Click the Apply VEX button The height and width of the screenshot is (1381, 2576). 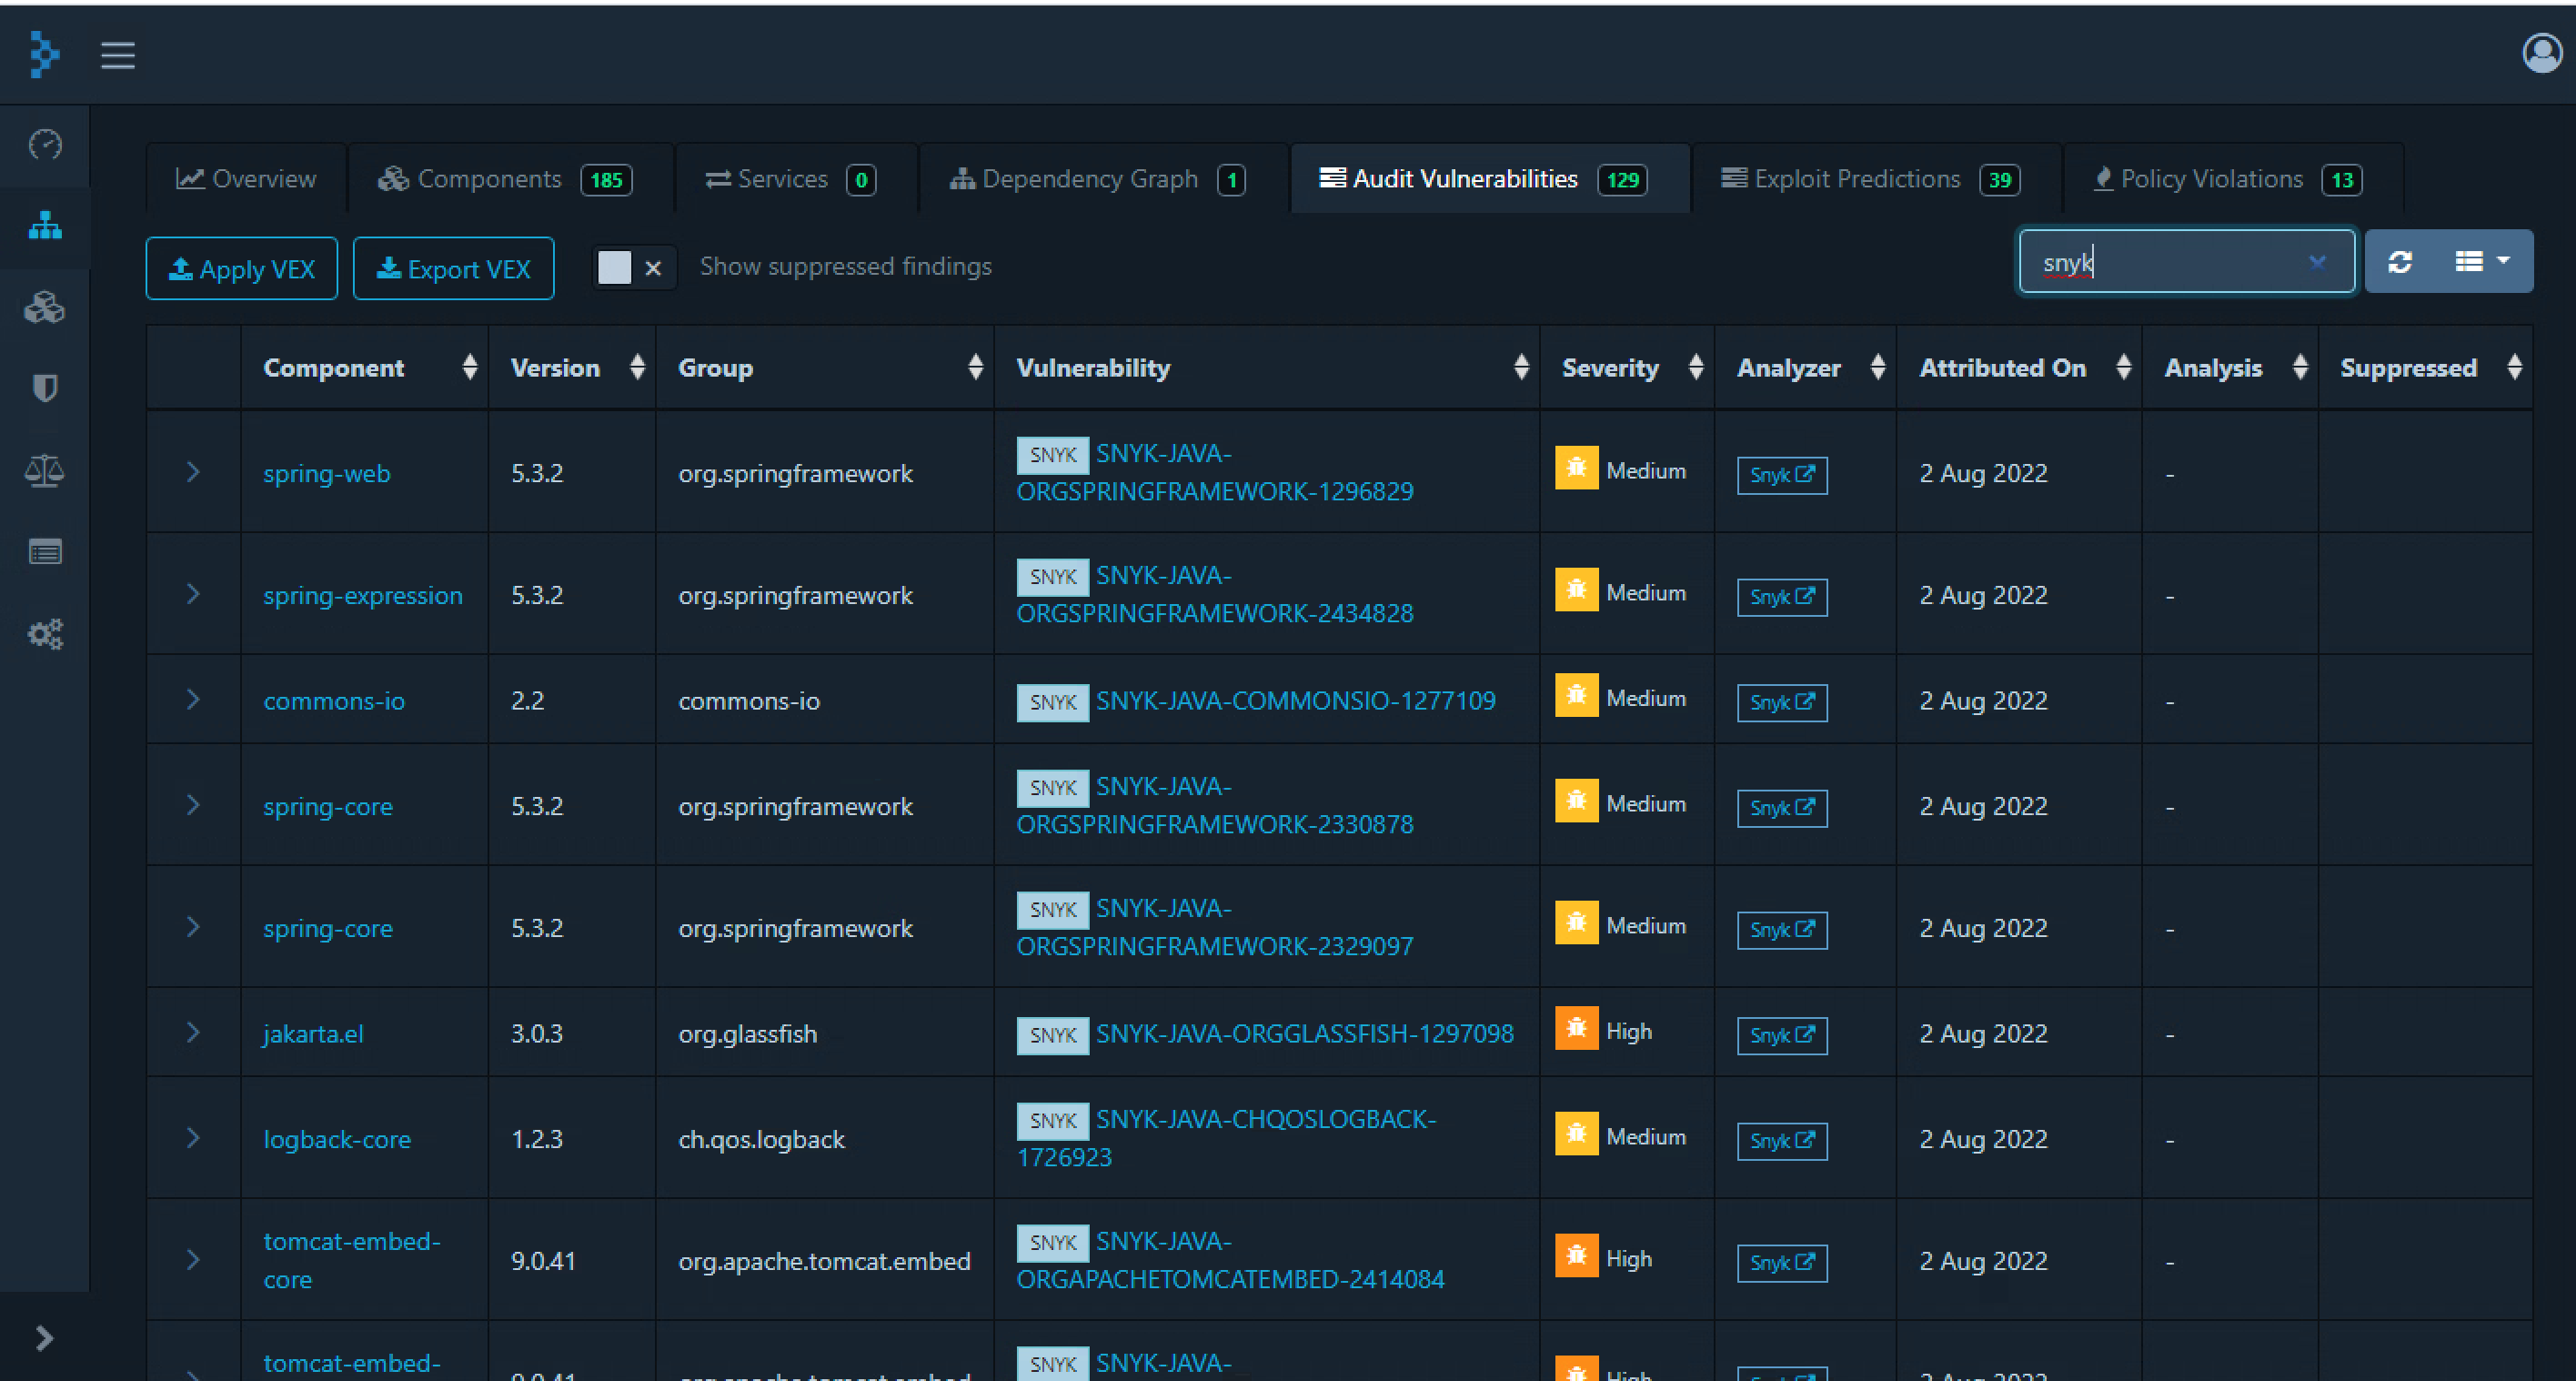242,269
